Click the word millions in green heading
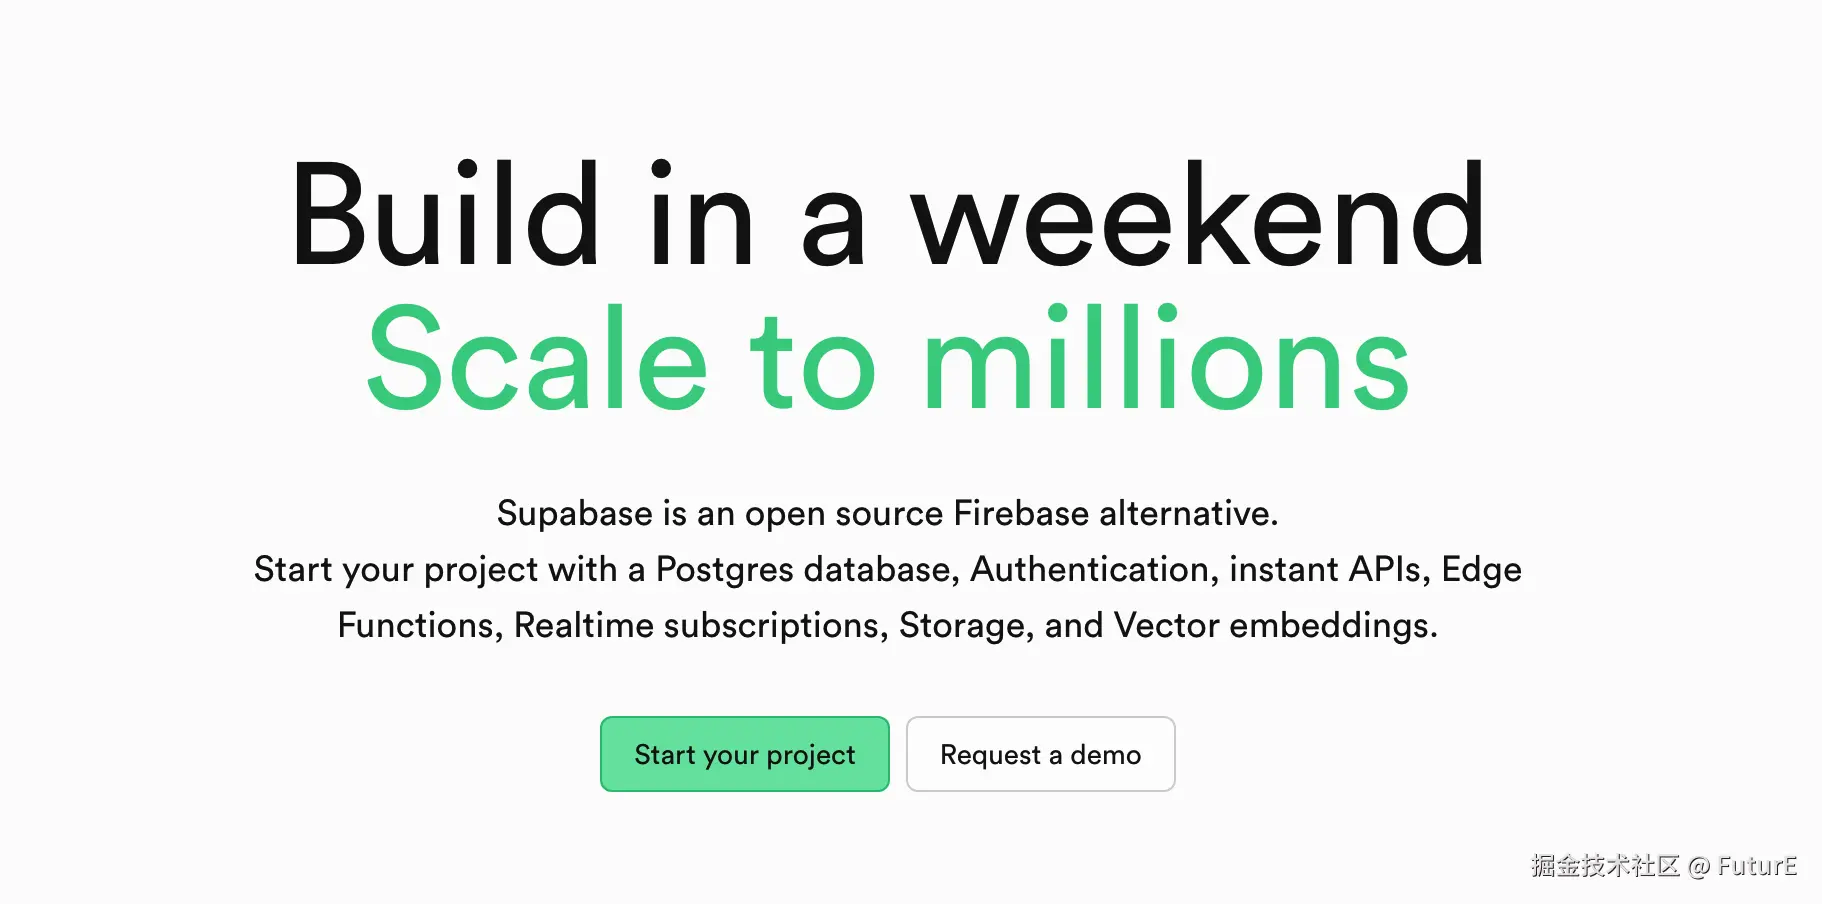This screenshot has height=904, width=1822. tap(1167, 358)
